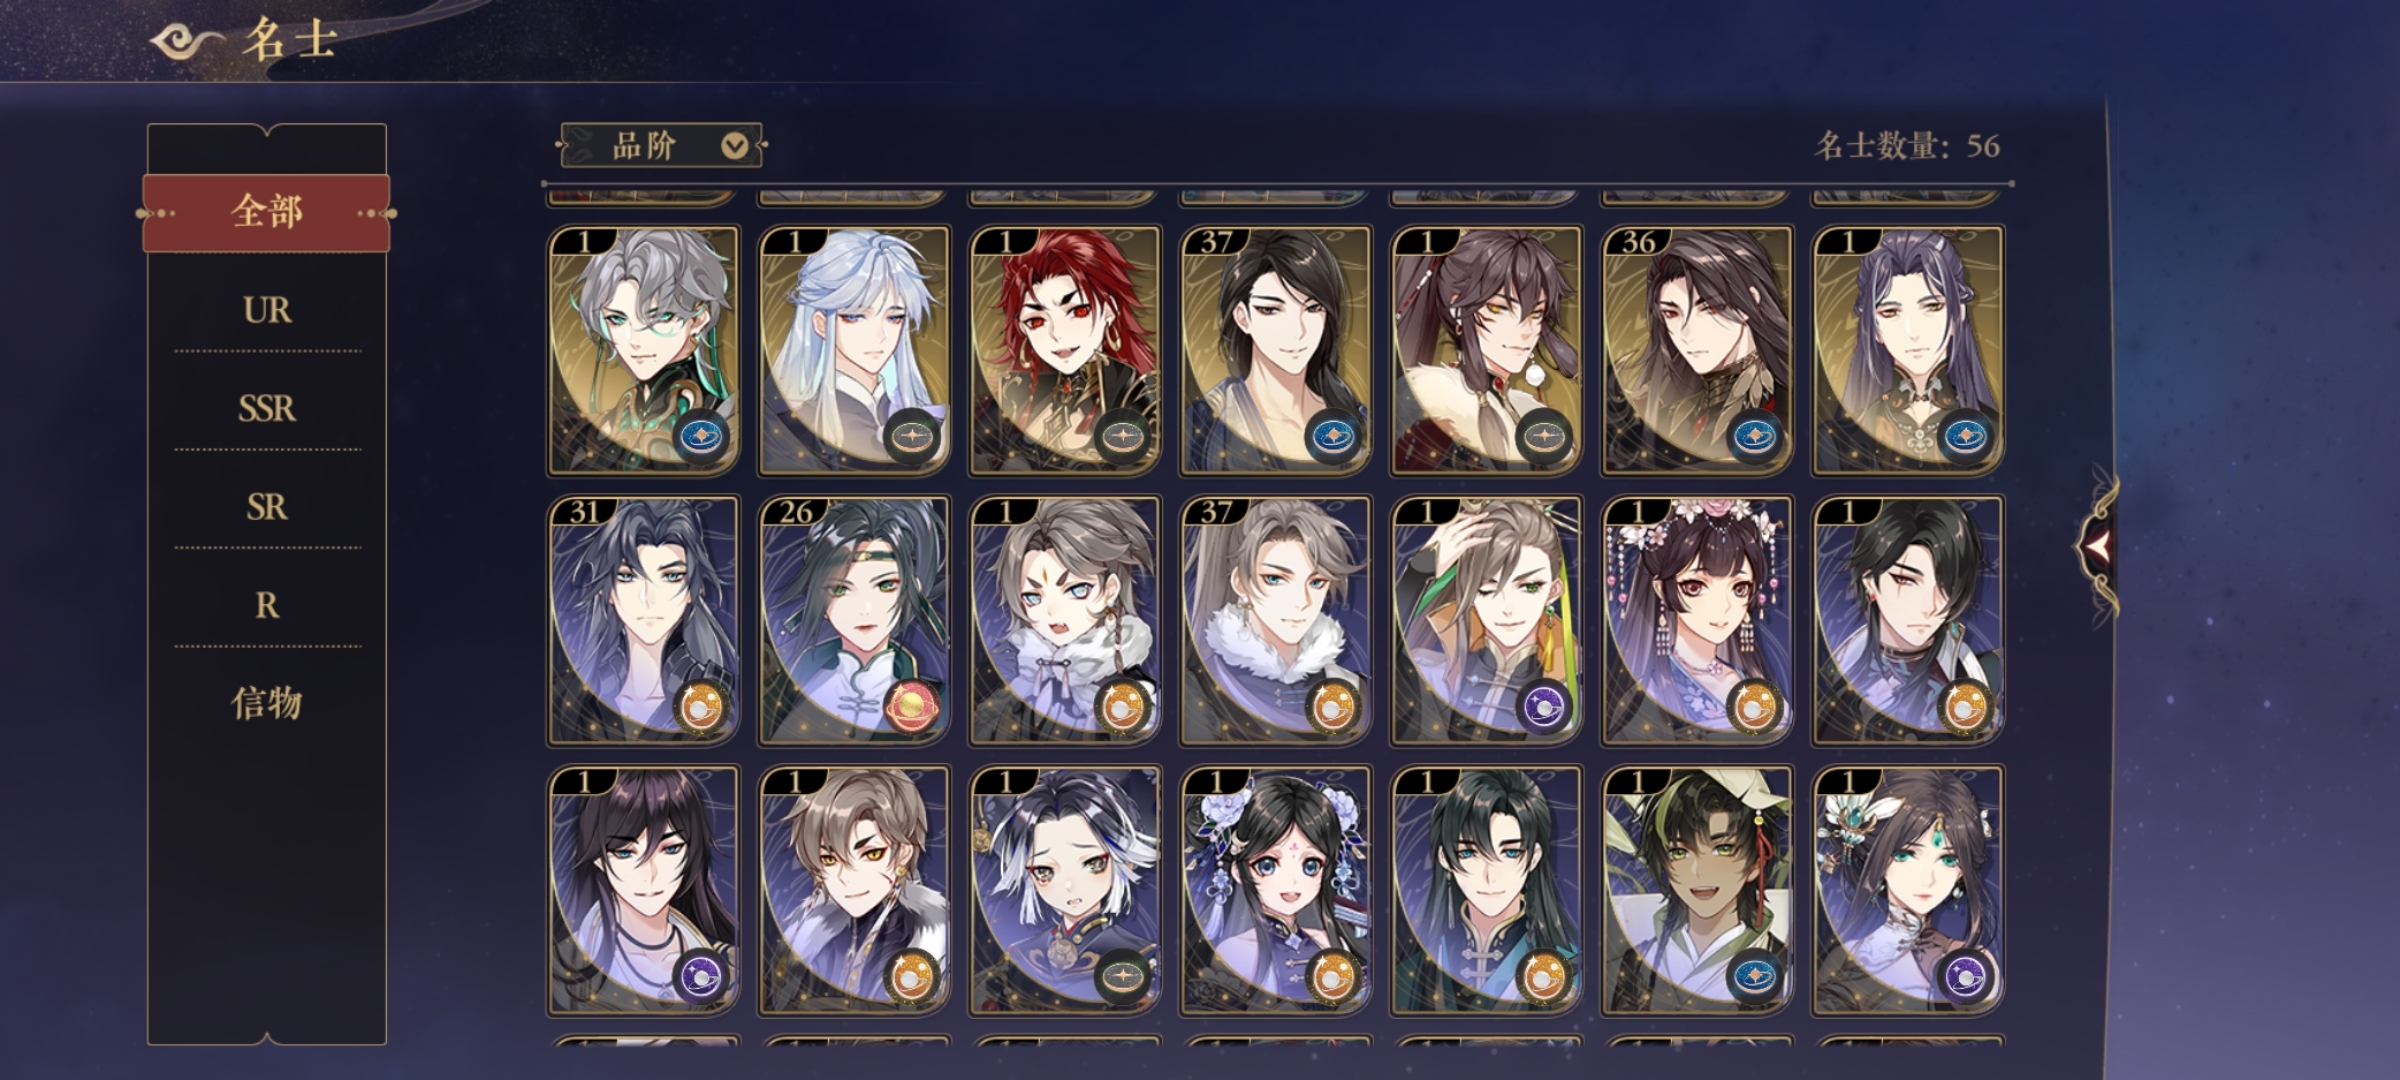Click the red planet badge on level 26 card
The height and width of the screenshot is (1080, 2400).
[x=911, y=707]
